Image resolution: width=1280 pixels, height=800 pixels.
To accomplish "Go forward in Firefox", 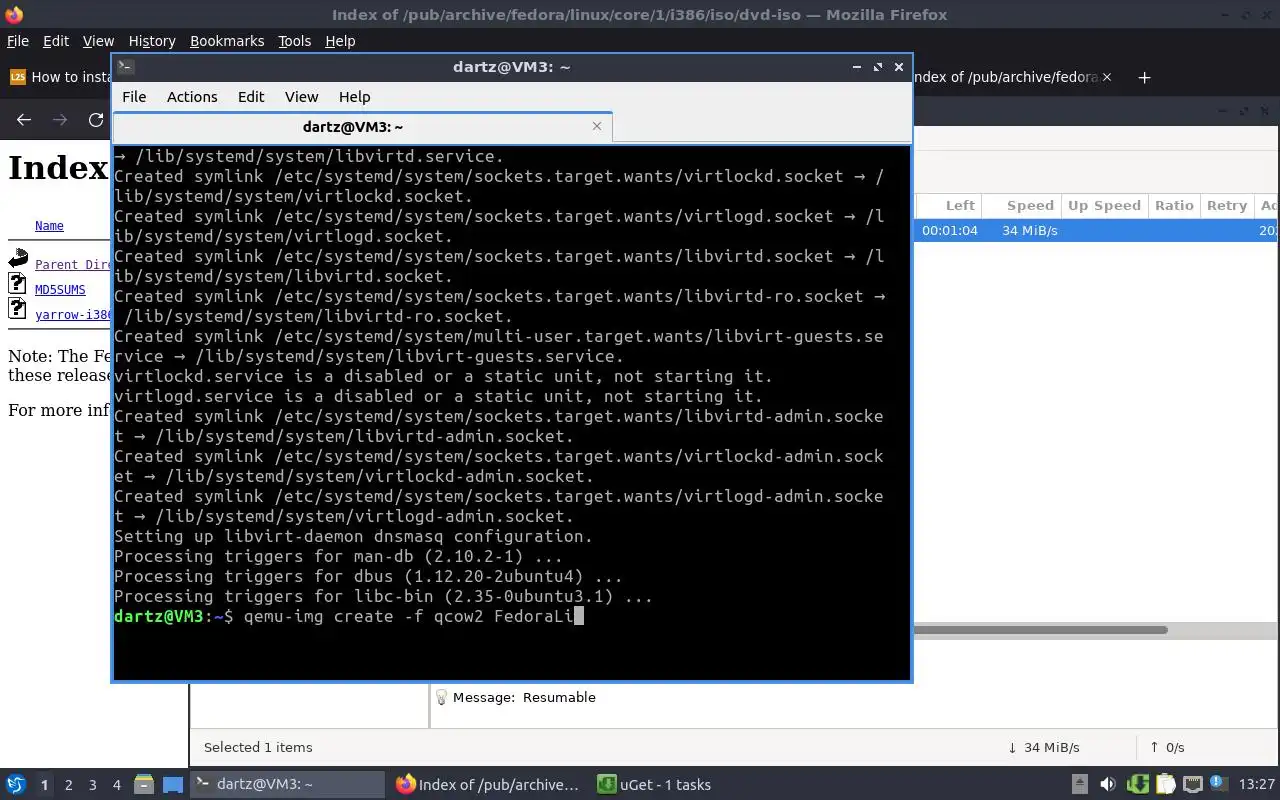I will 60,120.
